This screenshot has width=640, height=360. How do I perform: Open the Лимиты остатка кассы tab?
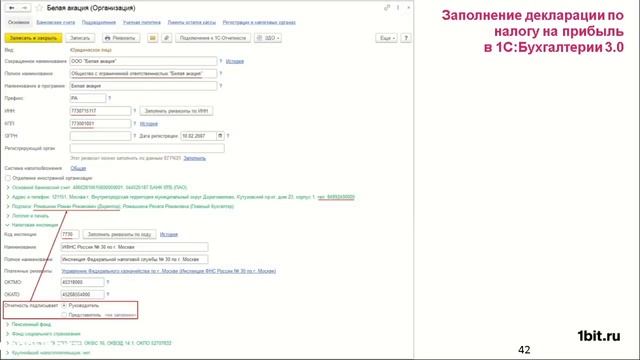click(x=191, y=22)
